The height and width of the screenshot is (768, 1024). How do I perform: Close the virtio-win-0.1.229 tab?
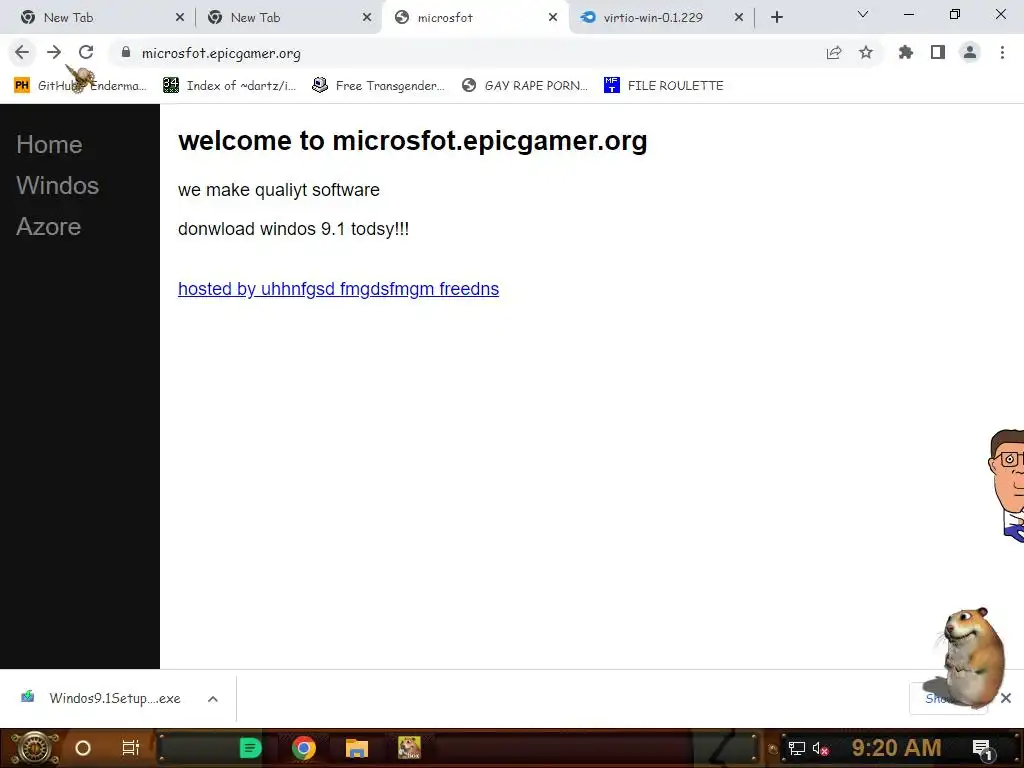click(739, 18)
